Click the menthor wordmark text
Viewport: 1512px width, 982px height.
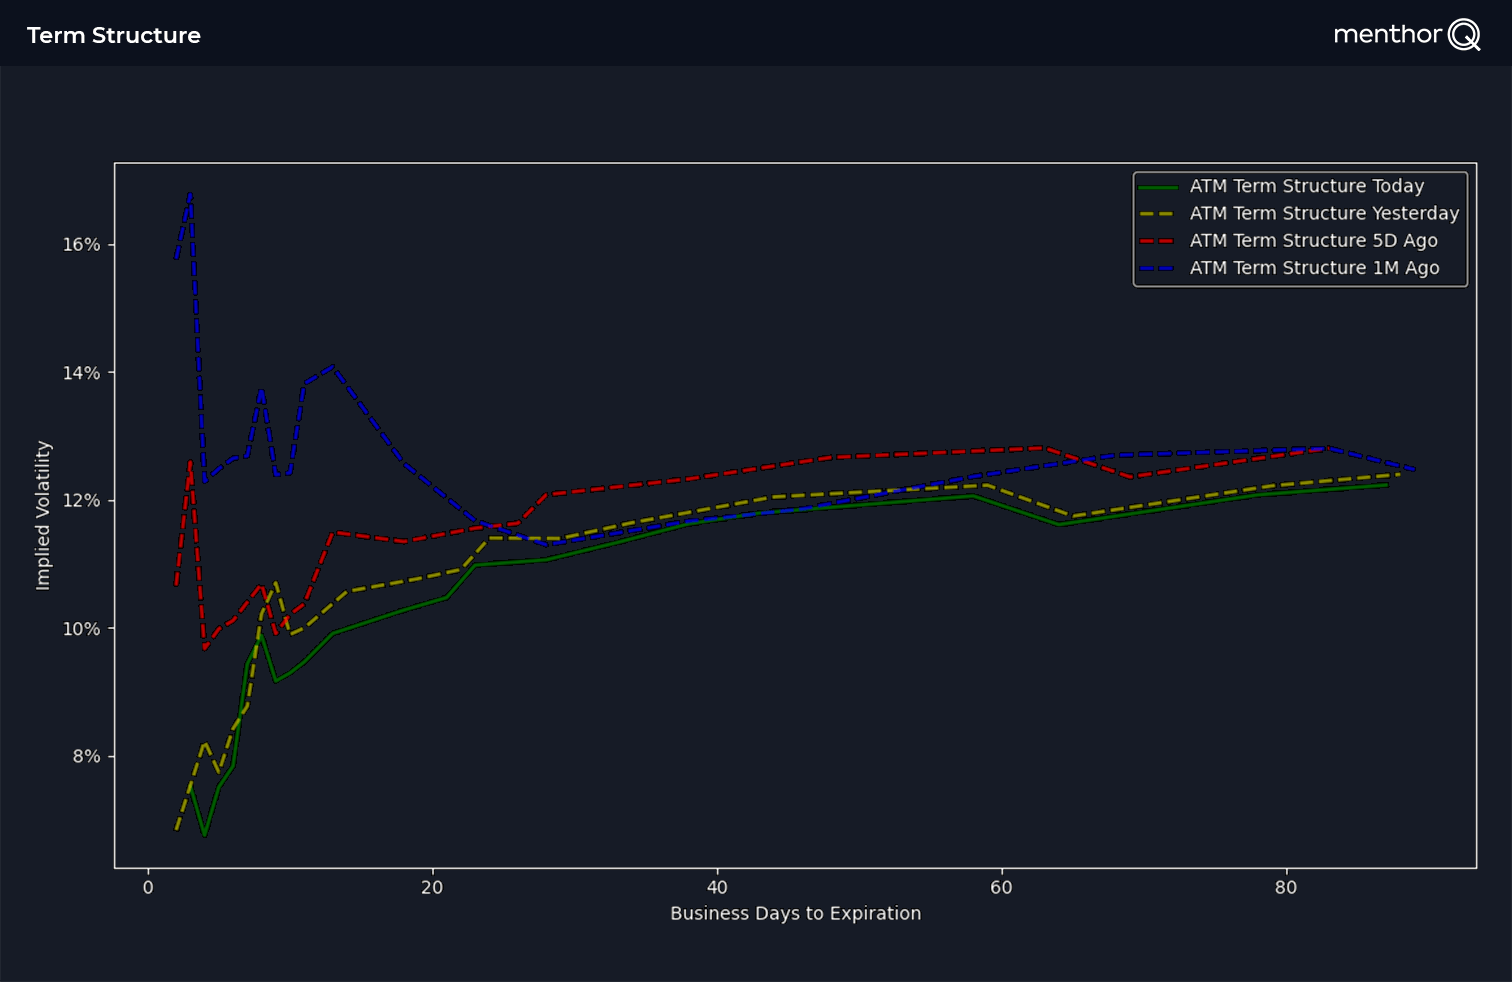point(1387,35)
